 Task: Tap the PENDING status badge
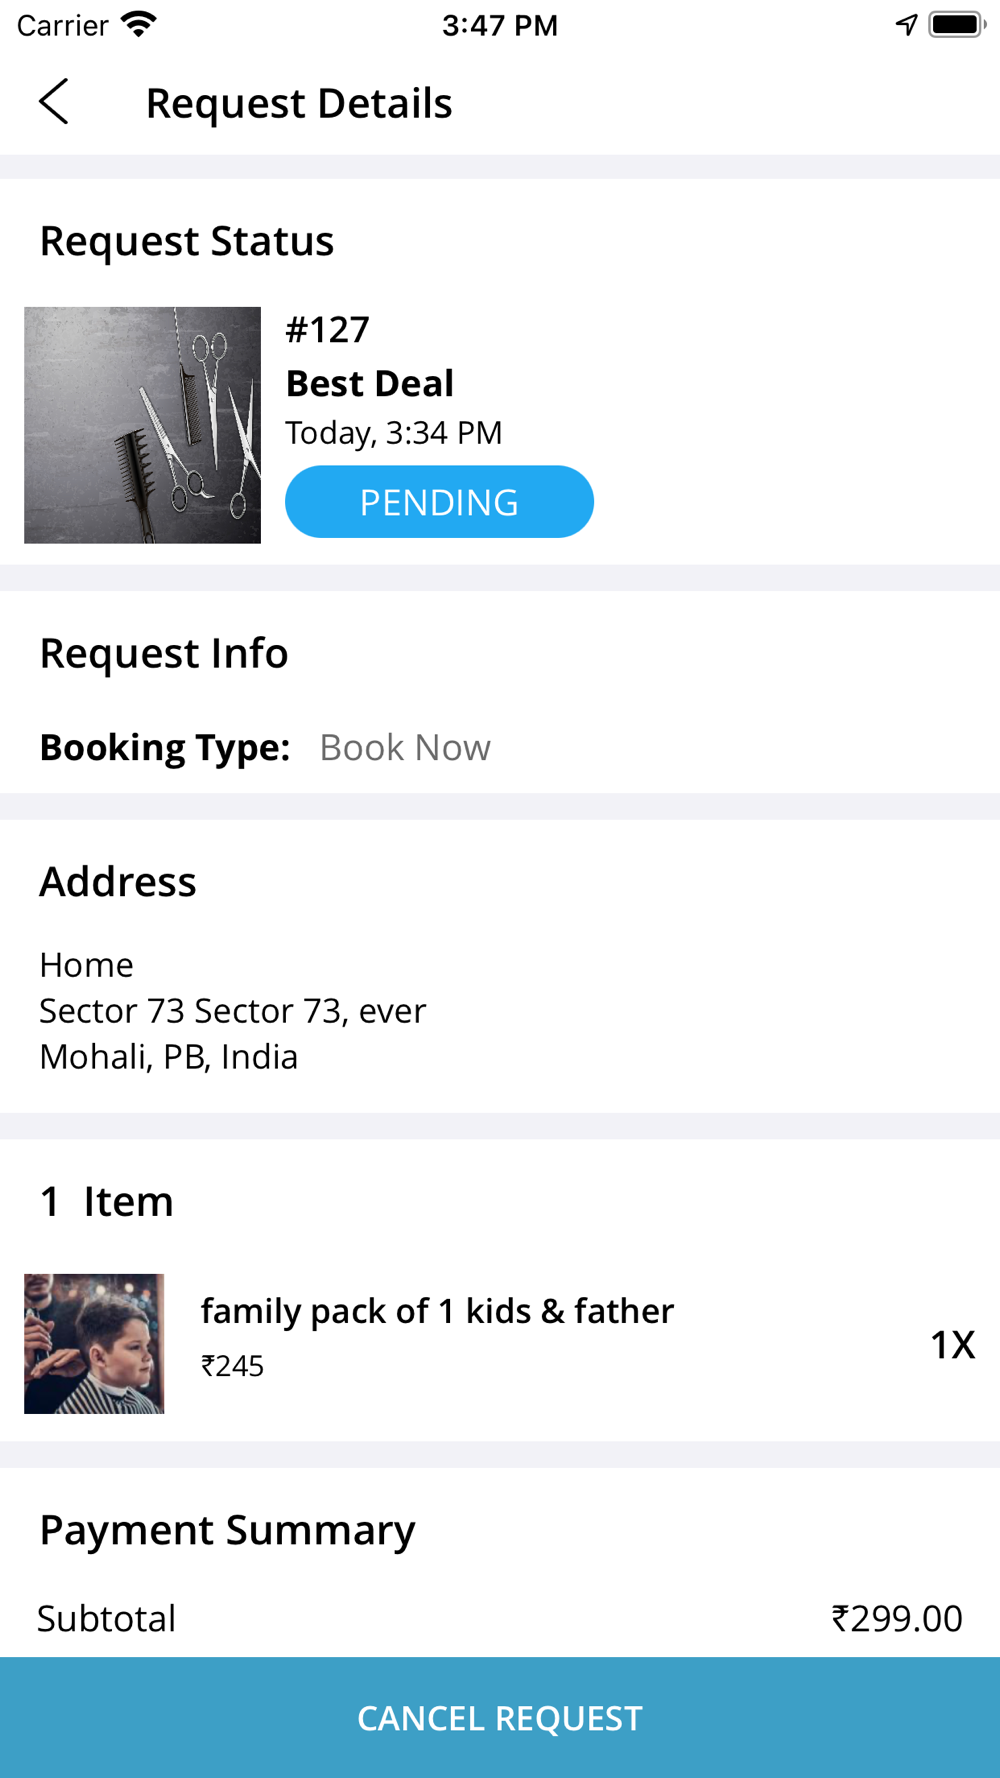(x=439, y=502)
